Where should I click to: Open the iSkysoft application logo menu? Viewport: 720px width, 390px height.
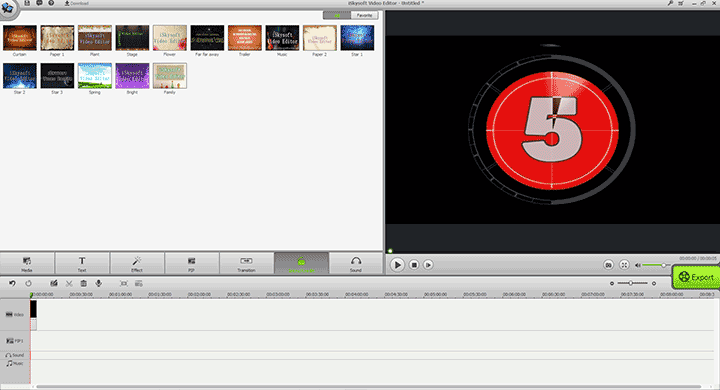click(x=8, y=8)
